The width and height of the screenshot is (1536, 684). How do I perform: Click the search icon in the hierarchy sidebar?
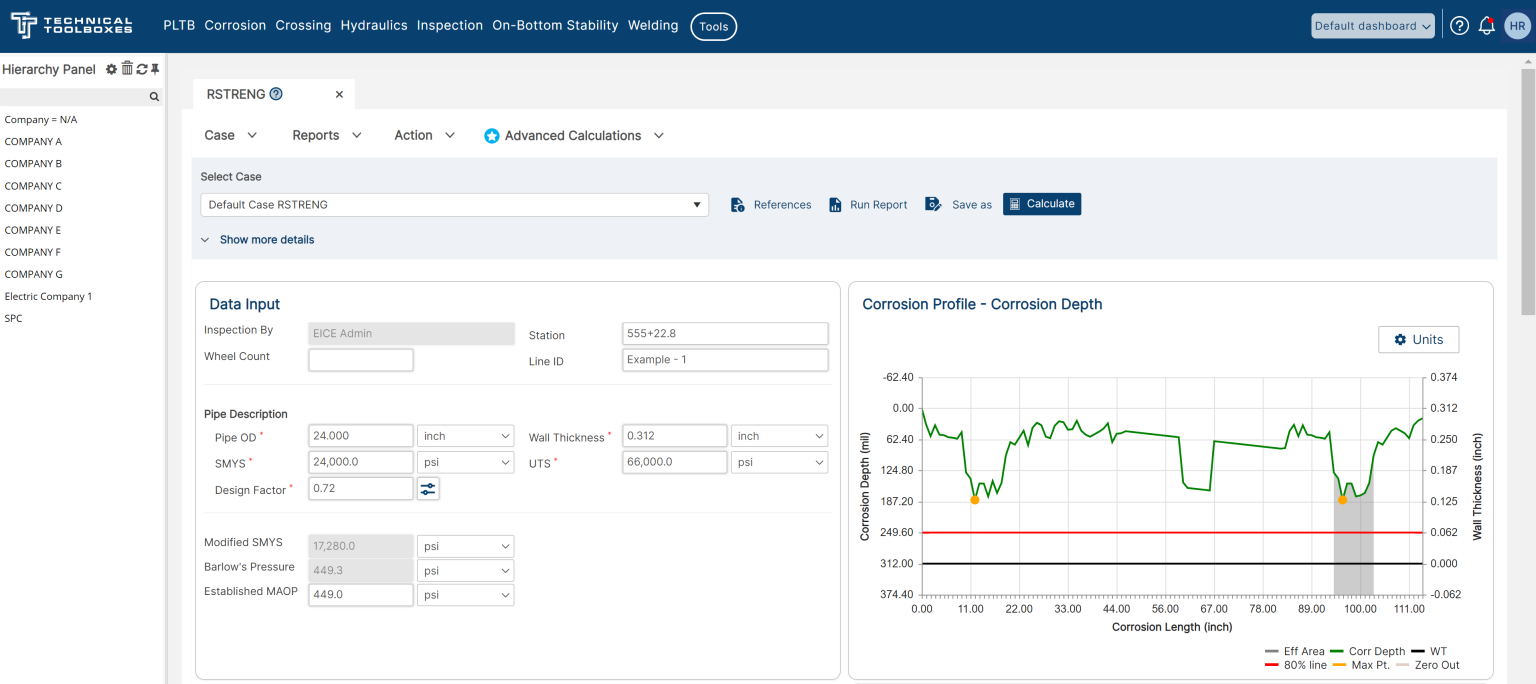pyautogui.click(x=154, y=96)
